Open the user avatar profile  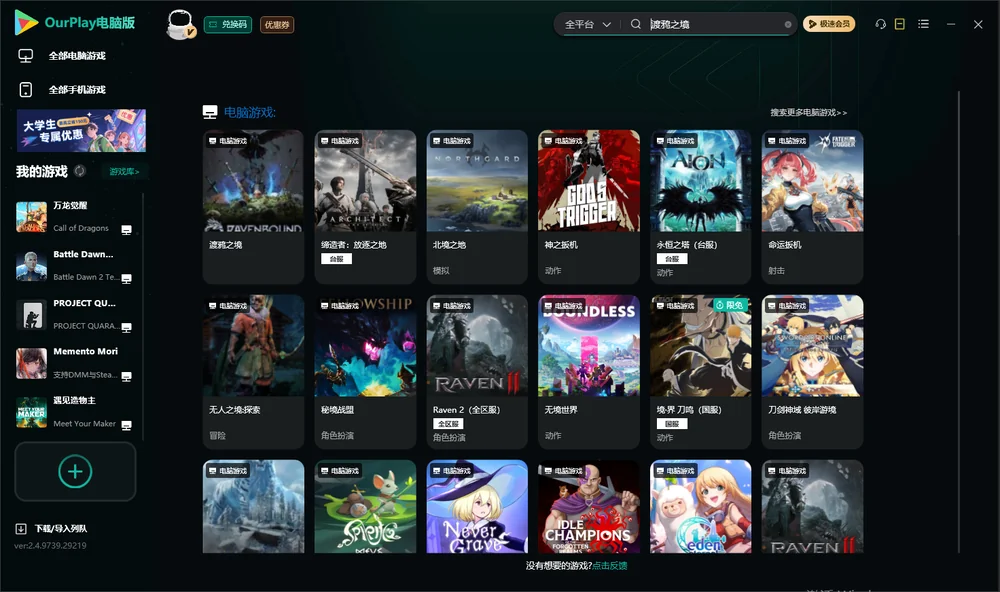point(180,24)
